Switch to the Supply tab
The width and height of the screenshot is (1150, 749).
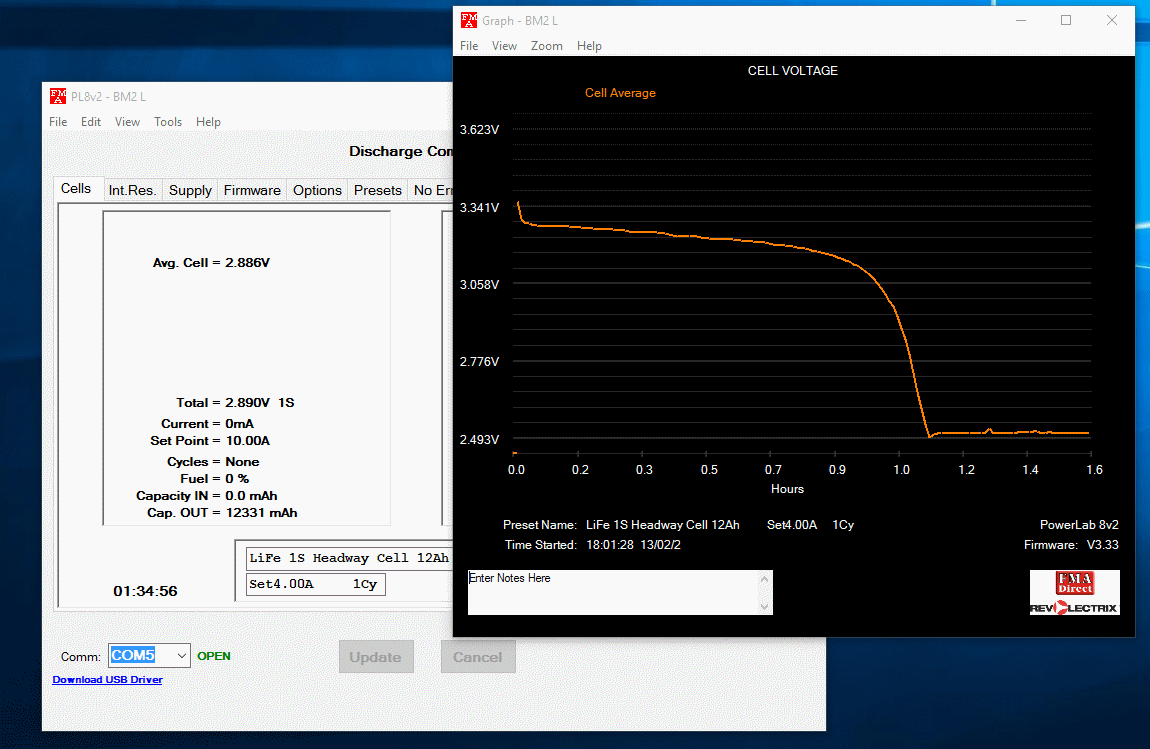coord(190,190)
